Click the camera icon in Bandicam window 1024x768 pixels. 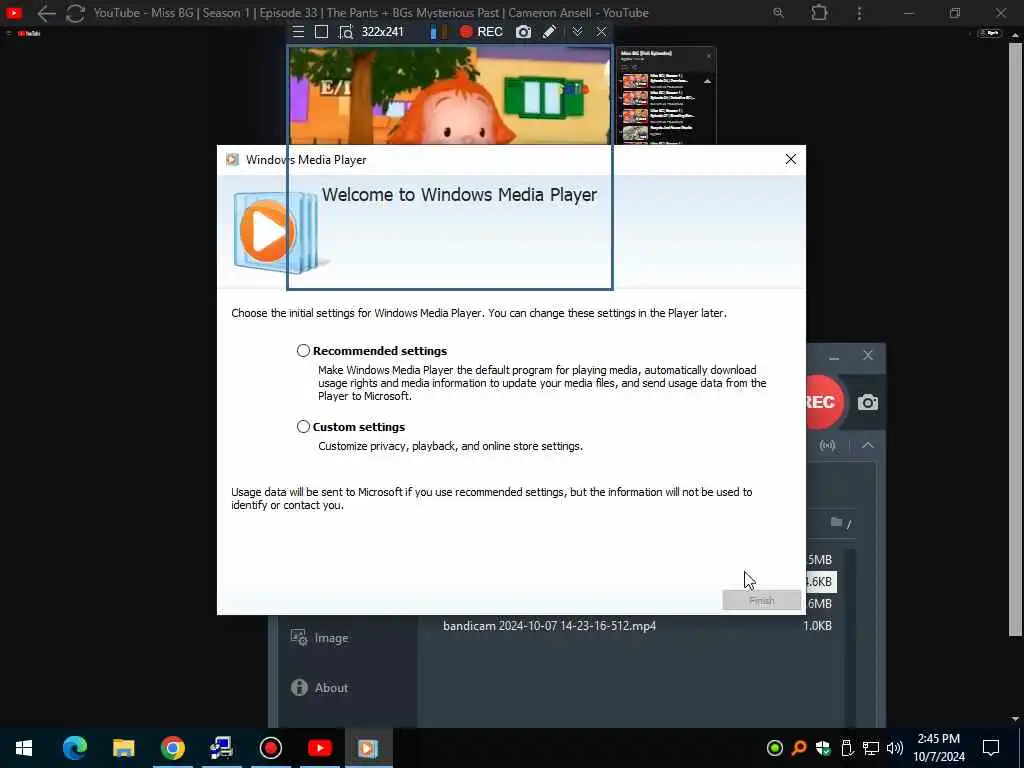(x=868, y=402)
